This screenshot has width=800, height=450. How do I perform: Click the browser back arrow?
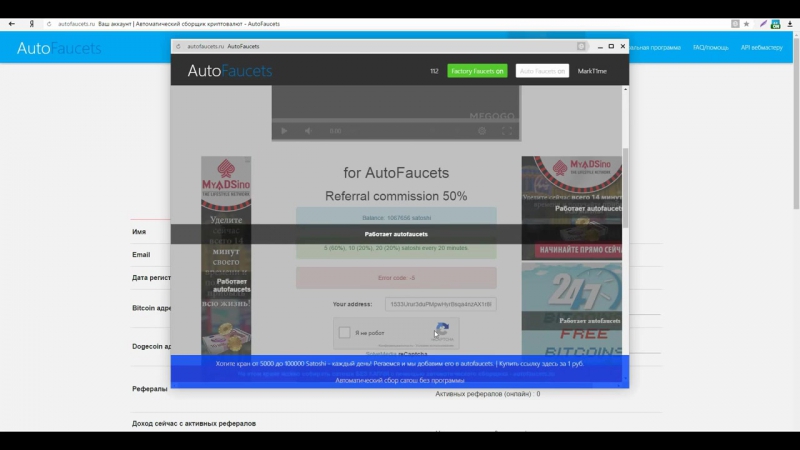point(12,22)
